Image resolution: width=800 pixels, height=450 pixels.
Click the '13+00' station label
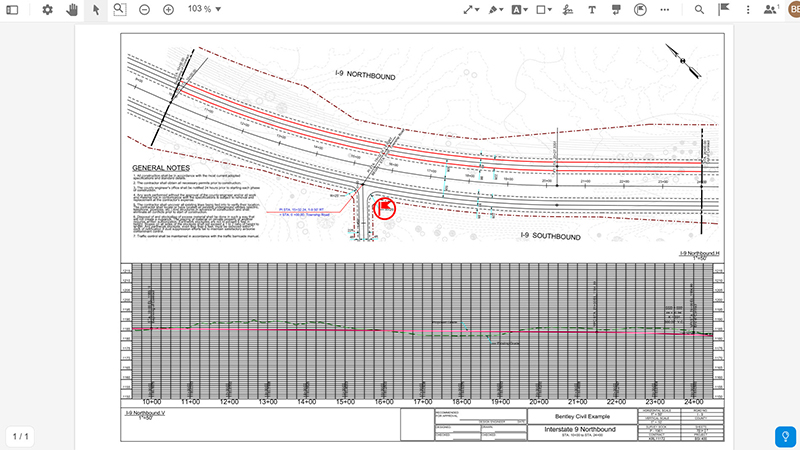[268, 402]
